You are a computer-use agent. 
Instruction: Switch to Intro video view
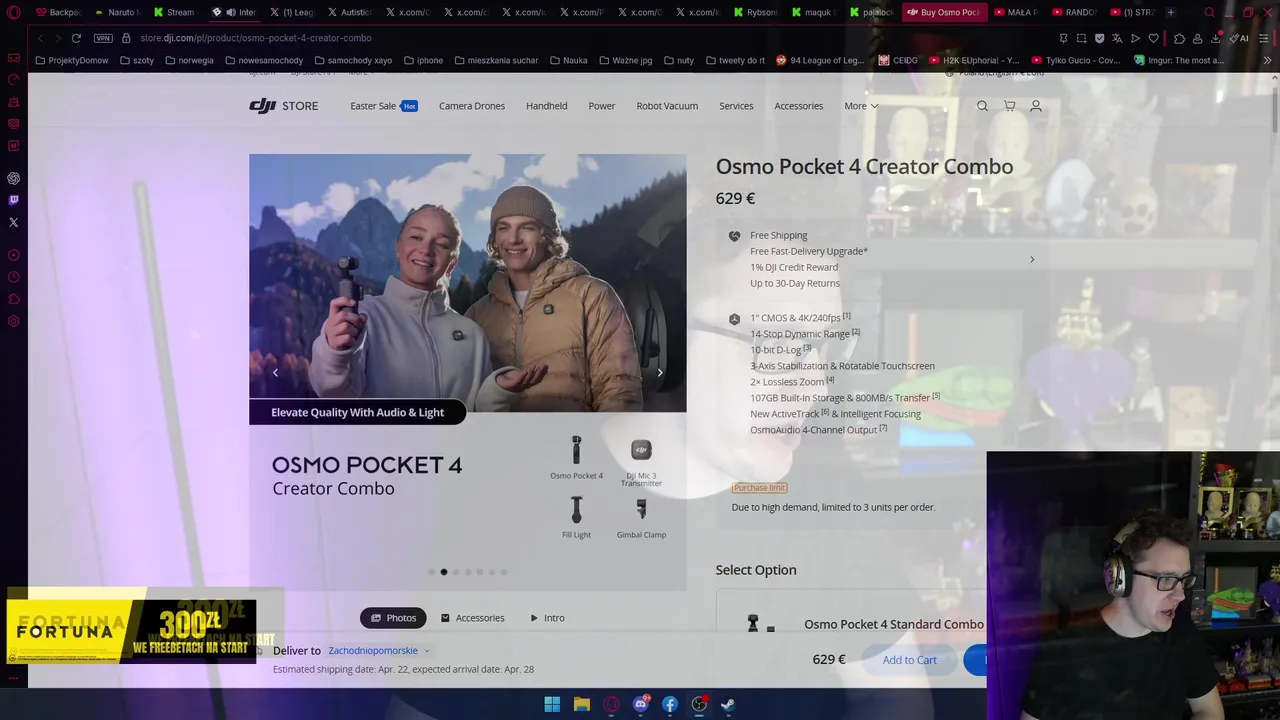tap(547, 618)
